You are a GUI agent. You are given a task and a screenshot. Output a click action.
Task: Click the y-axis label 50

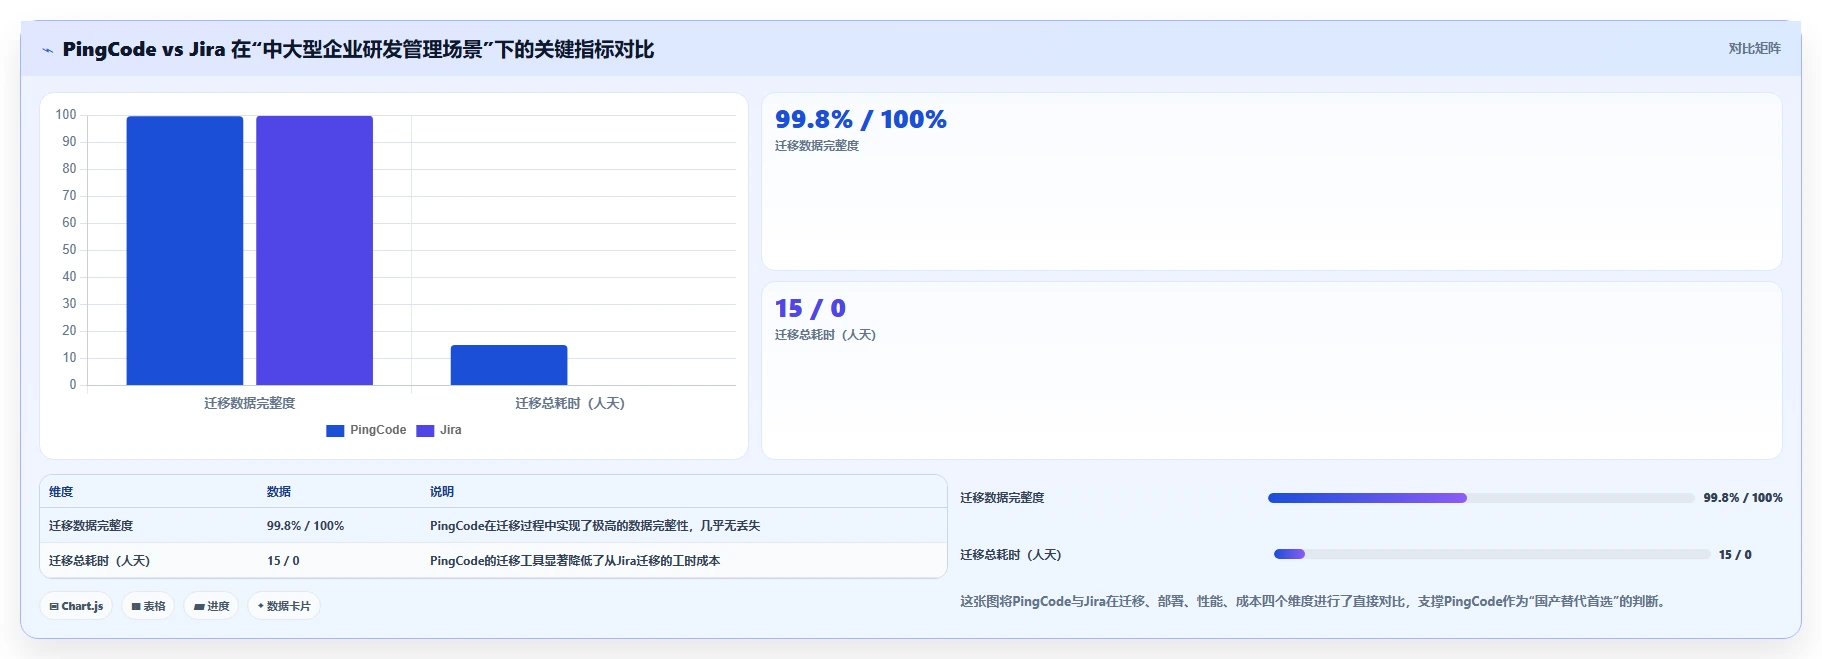click(69, 250)
